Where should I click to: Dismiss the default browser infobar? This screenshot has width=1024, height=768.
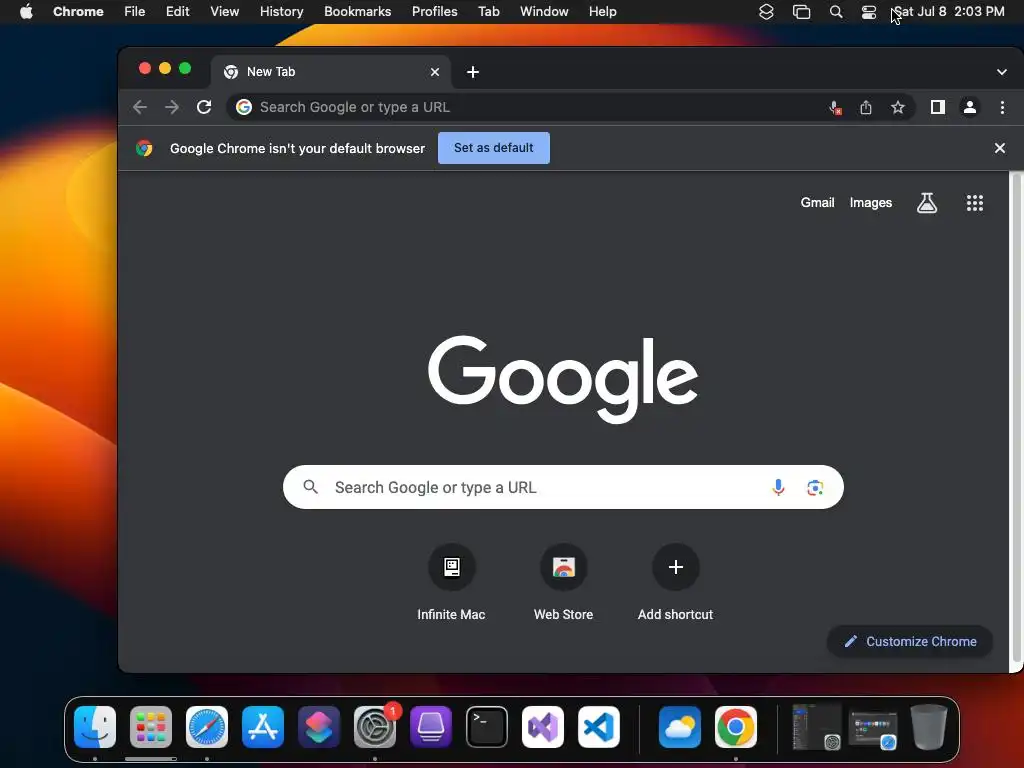999,148
